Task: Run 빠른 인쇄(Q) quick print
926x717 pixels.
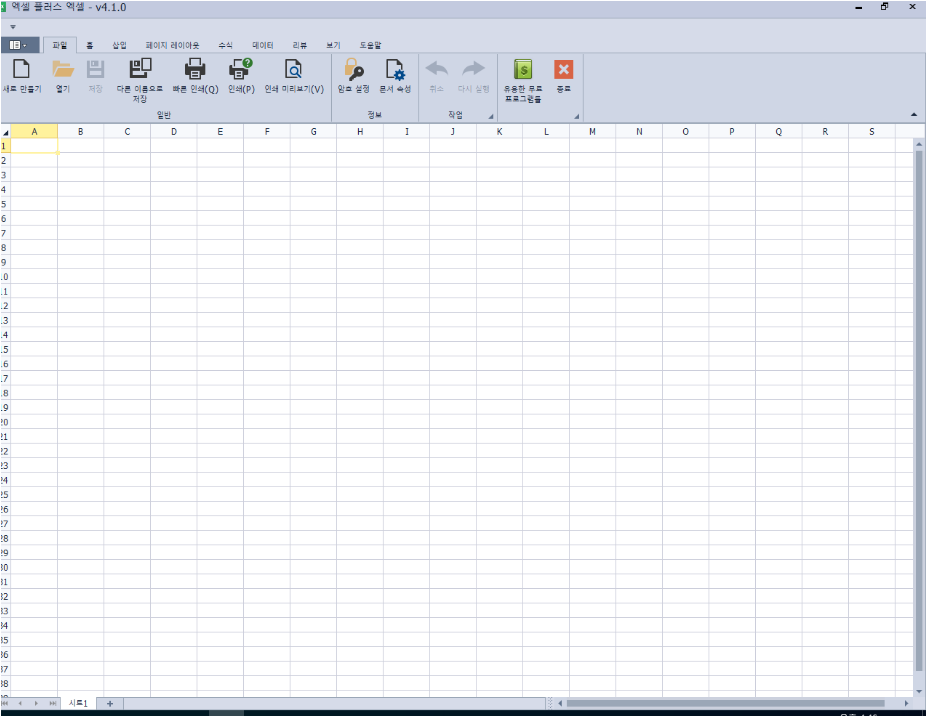Action: [x=195, y=69]
